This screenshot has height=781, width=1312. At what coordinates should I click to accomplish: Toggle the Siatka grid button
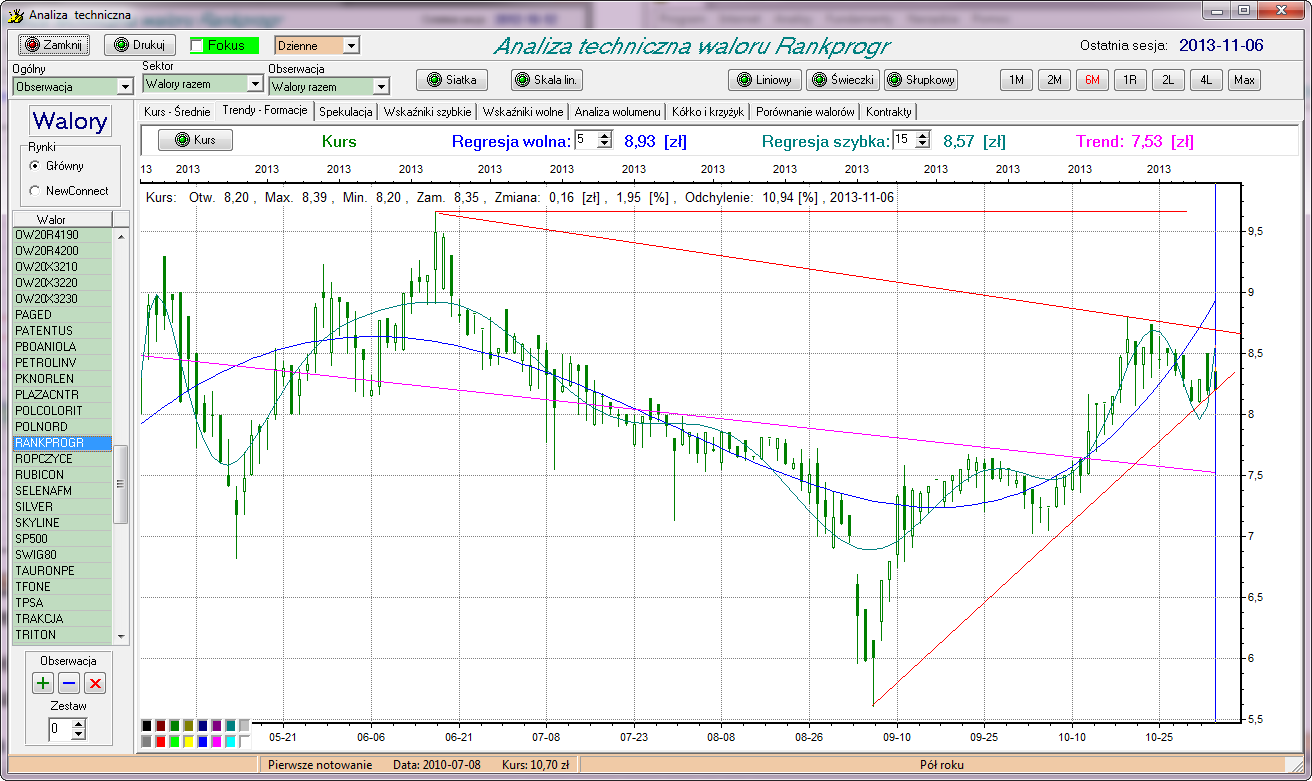point(452,80)
